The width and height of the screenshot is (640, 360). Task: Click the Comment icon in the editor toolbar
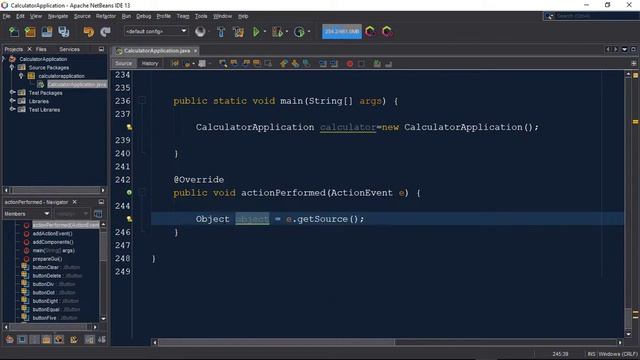[377, 64]
